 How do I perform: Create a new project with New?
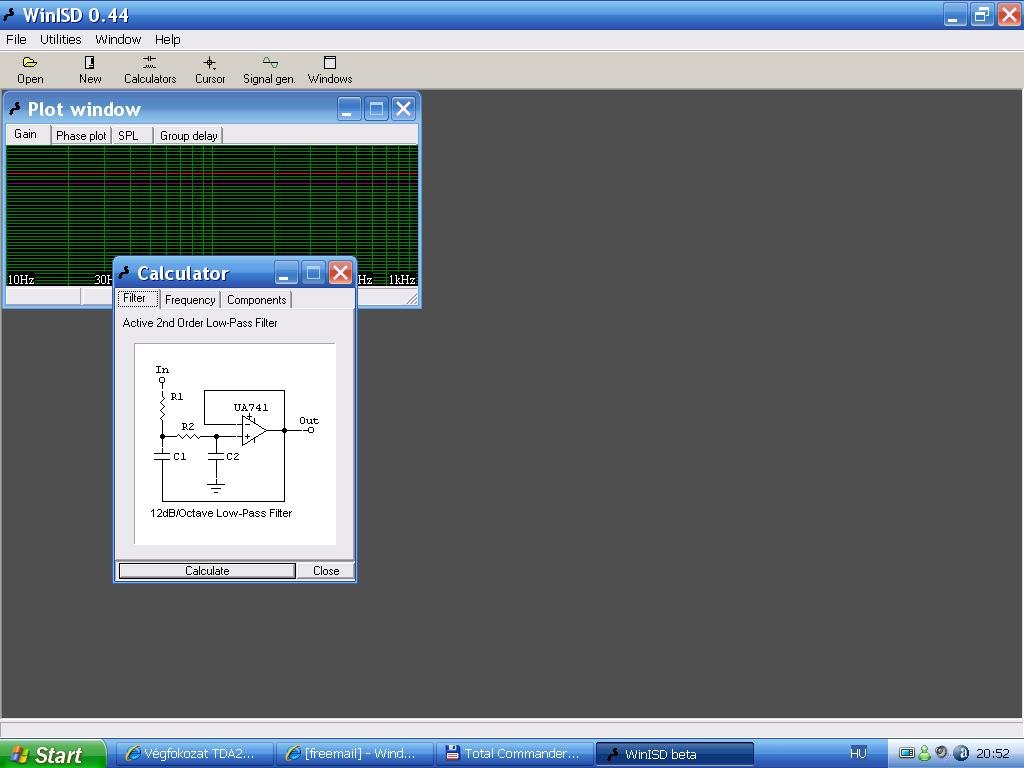pyautogui.click(x=89, y=70)
